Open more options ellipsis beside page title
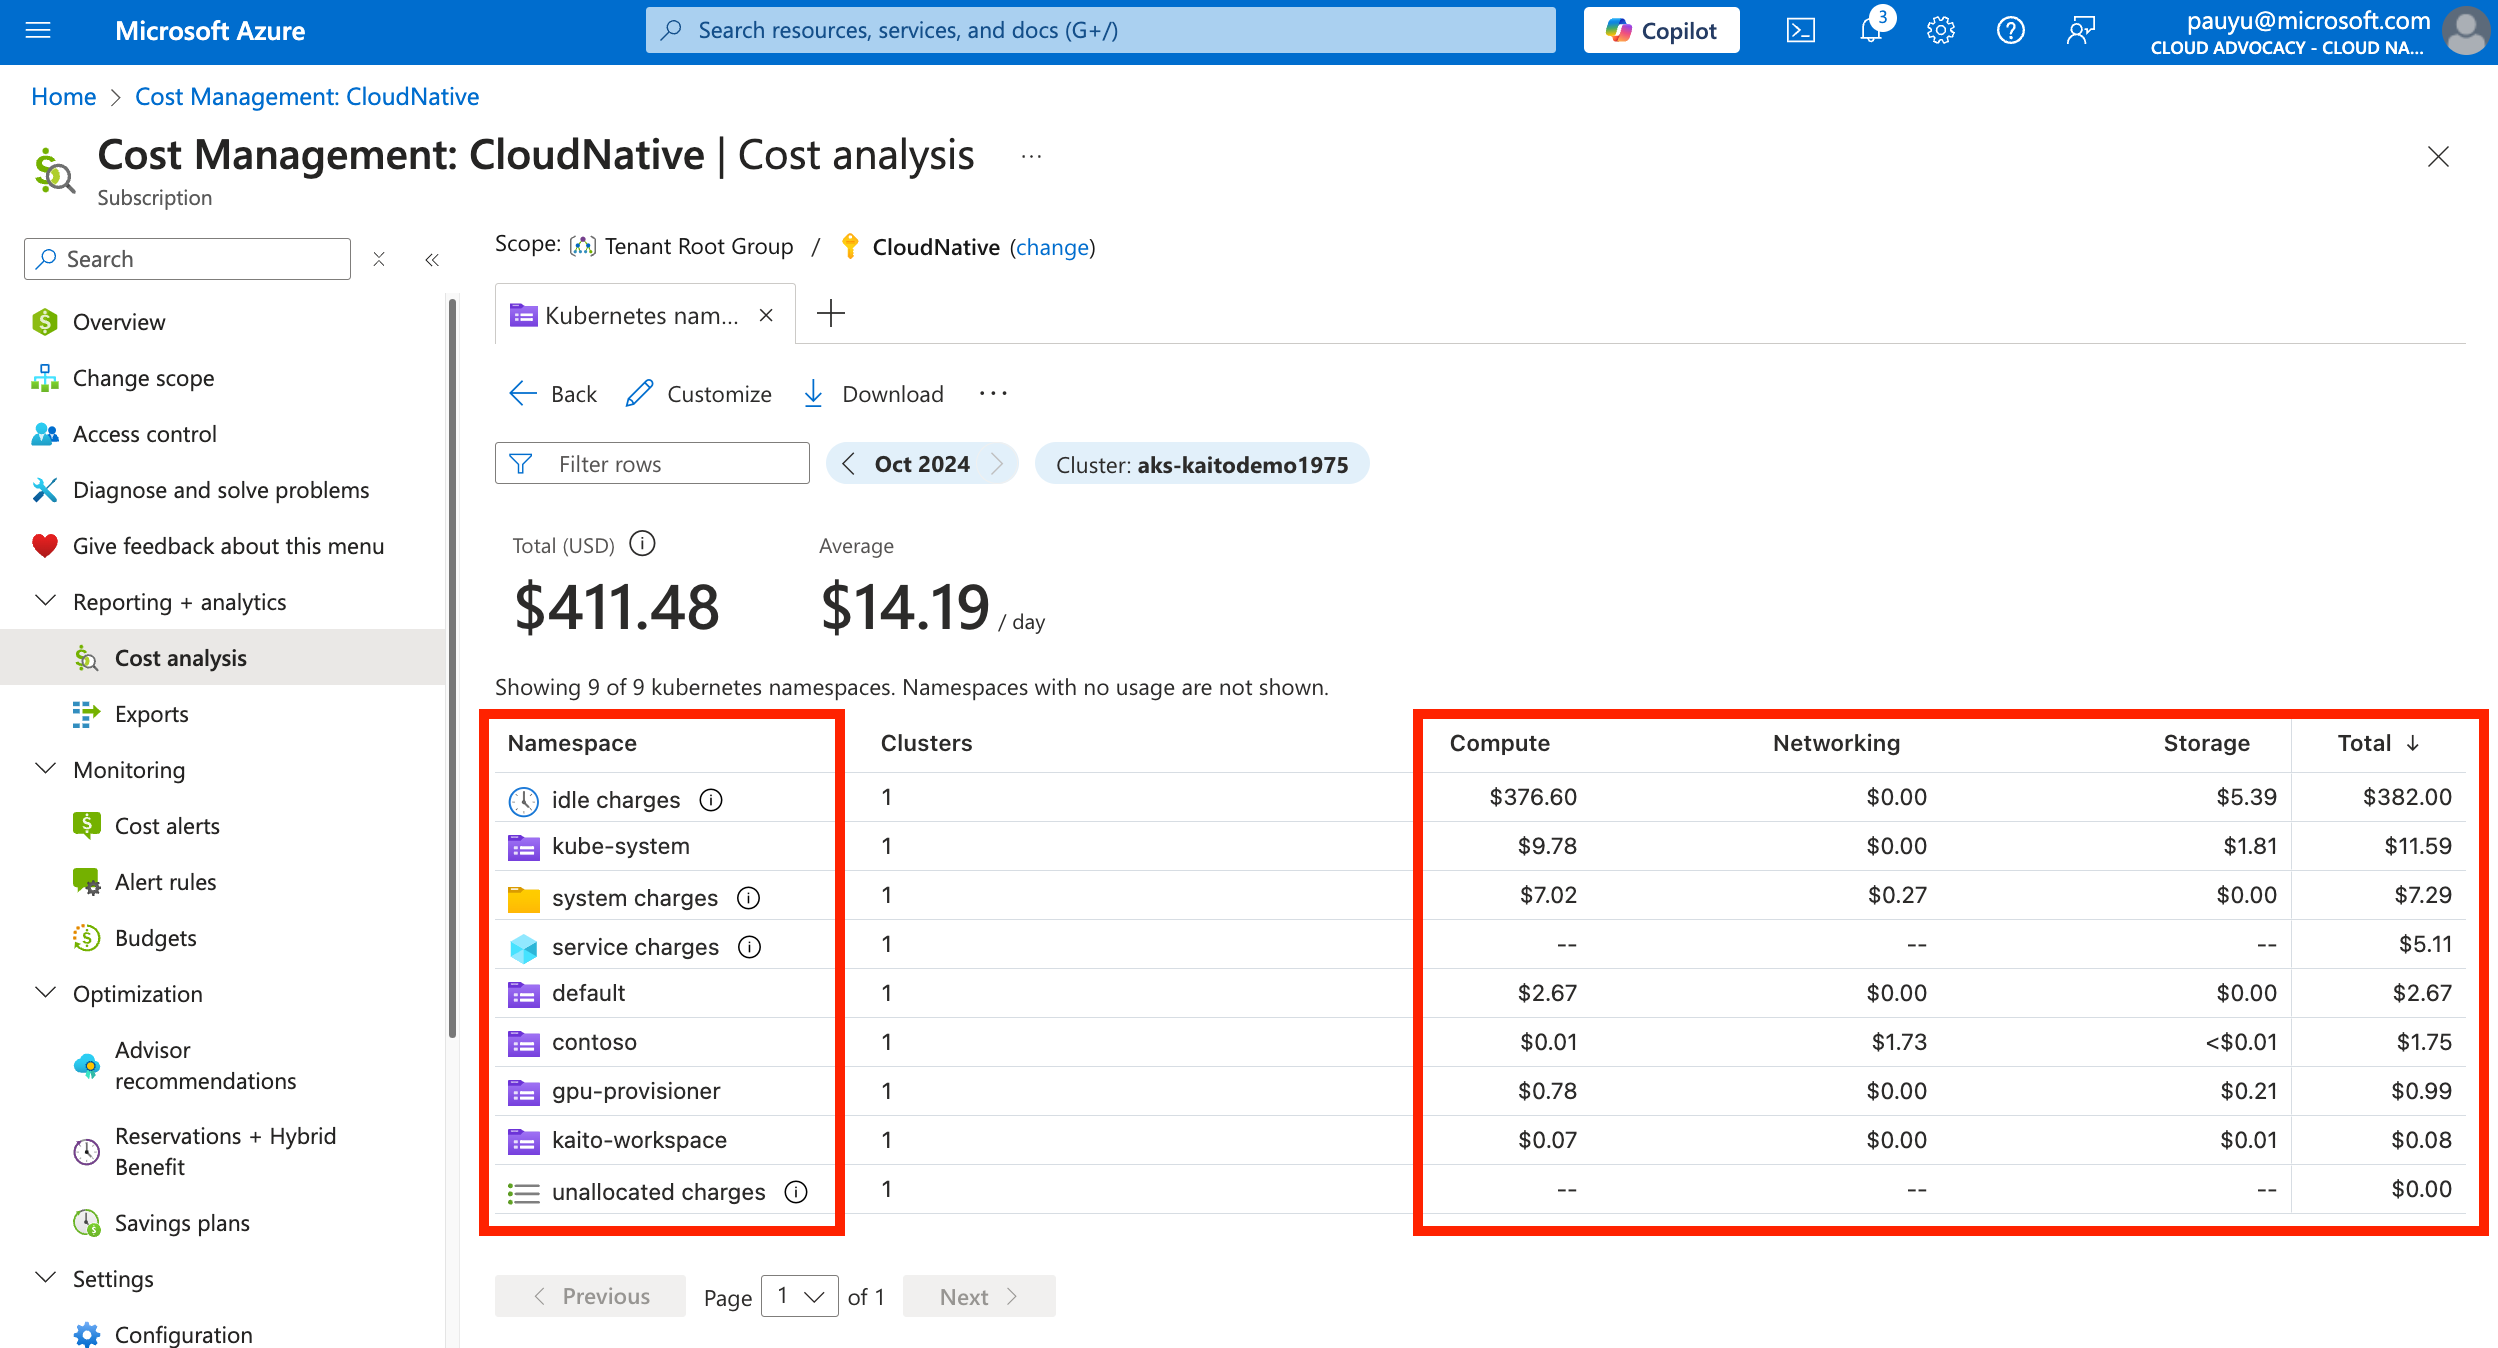This screenshot has height=1348, width=2498. tap(1031, 157)
